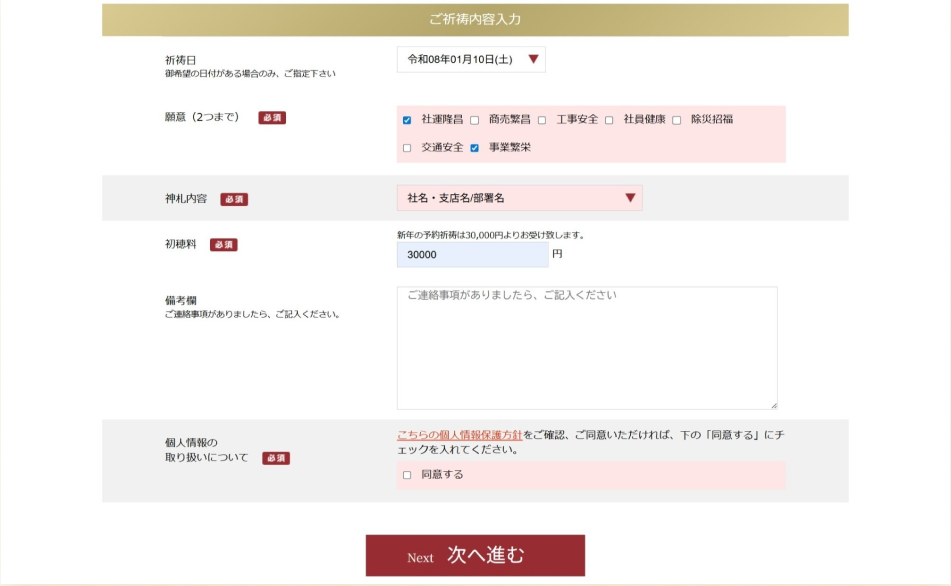Check the 同意する agreement box
The image size is (951, 586).
click(x=407, y=475)
